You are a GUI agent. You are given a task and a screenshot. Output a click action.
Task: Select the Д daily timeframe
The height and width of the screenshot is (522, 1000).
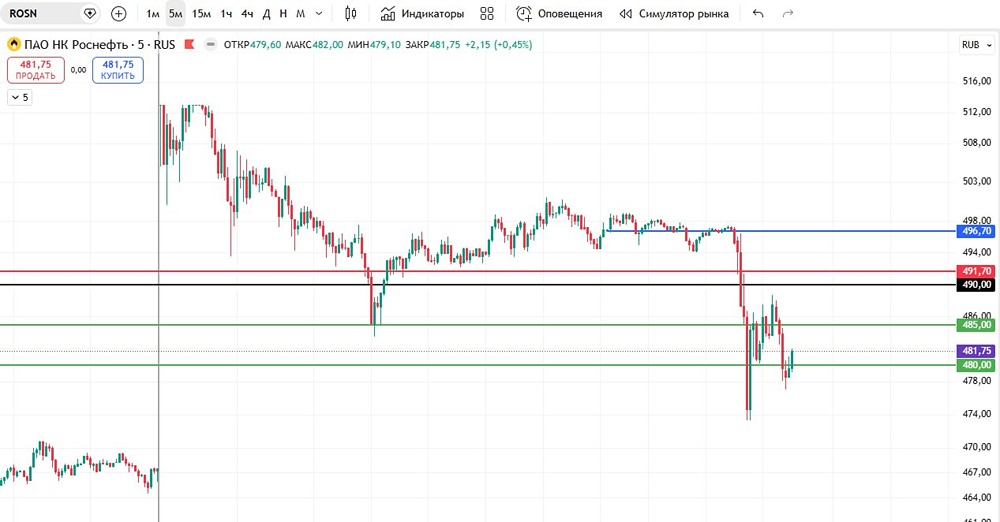point(267,13)
